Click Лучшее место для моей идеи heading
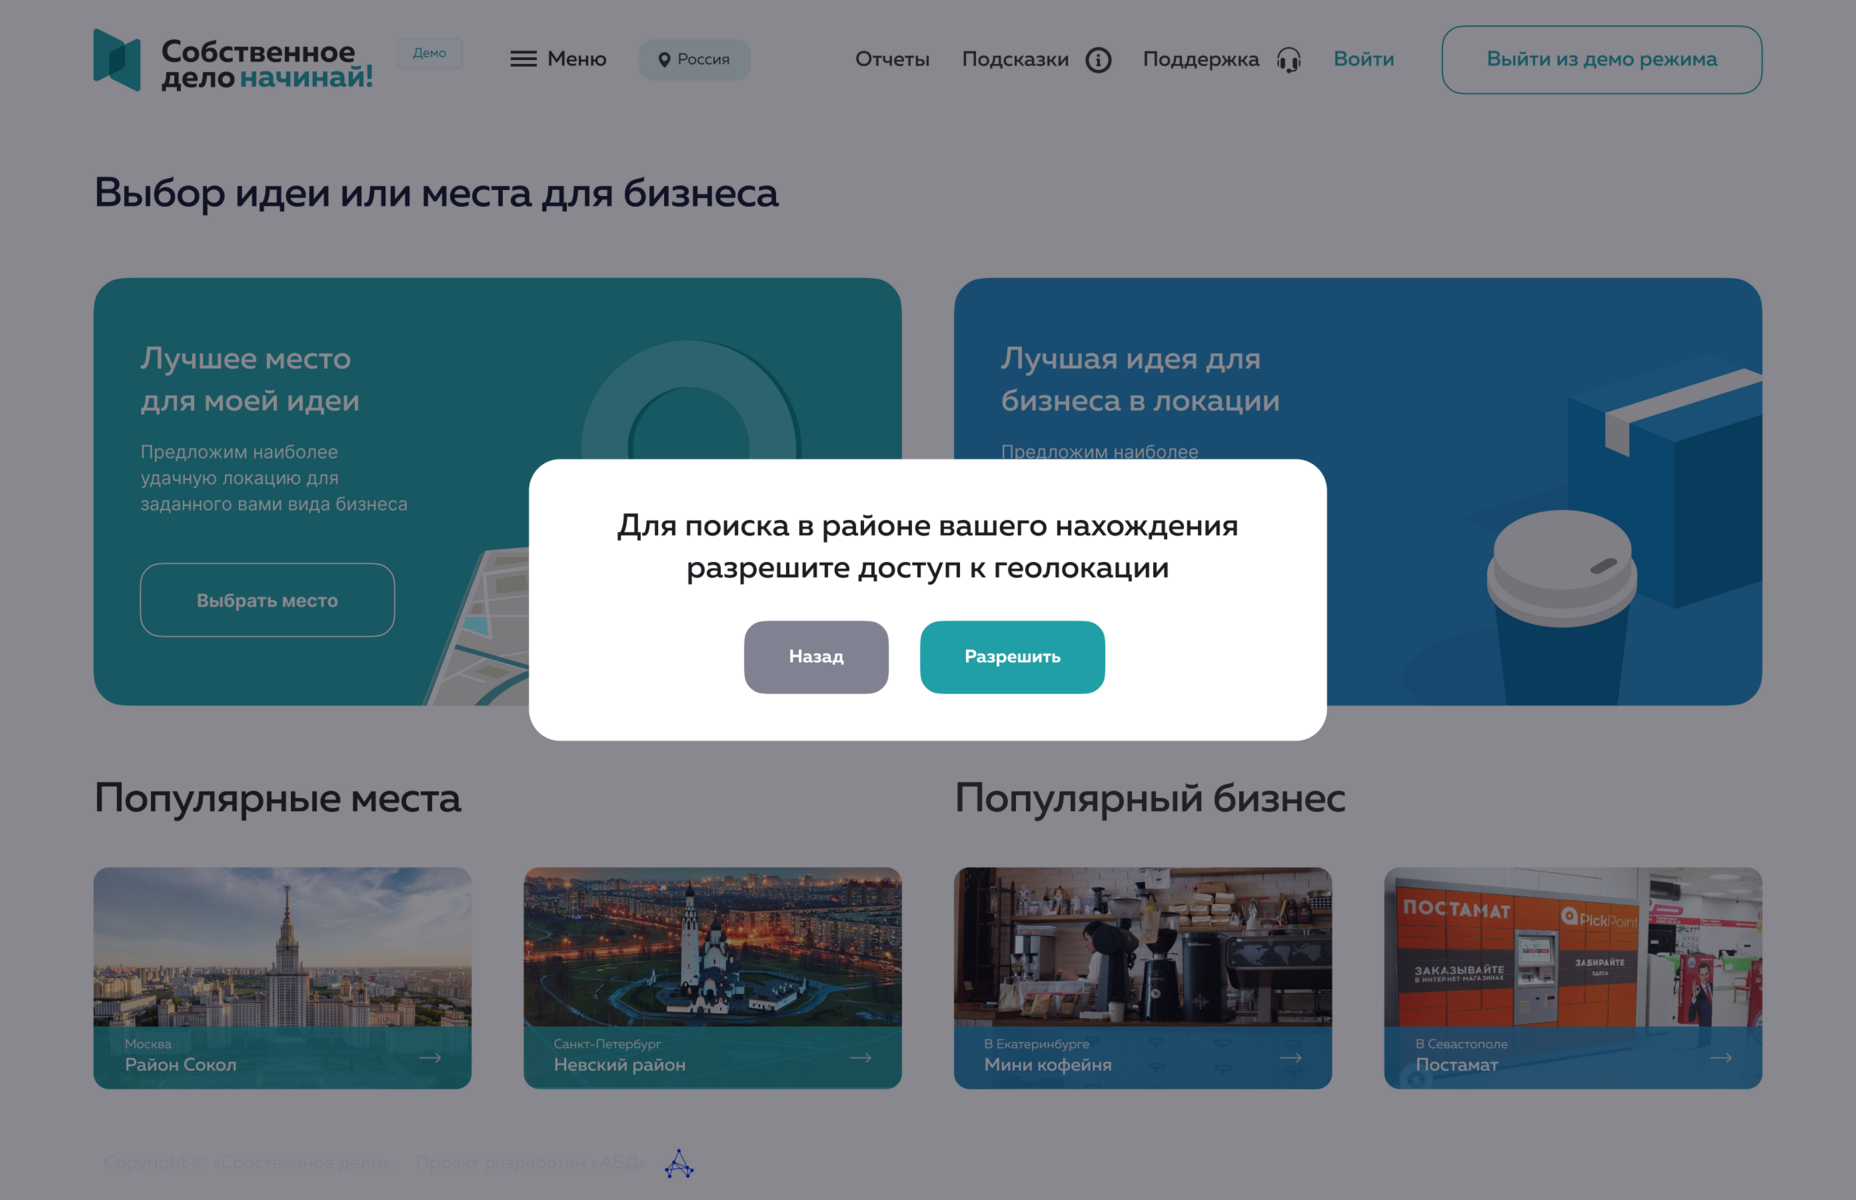The width and height of the screenshot is (1856, 1200). pyautogui.click(x=250, y=379)
